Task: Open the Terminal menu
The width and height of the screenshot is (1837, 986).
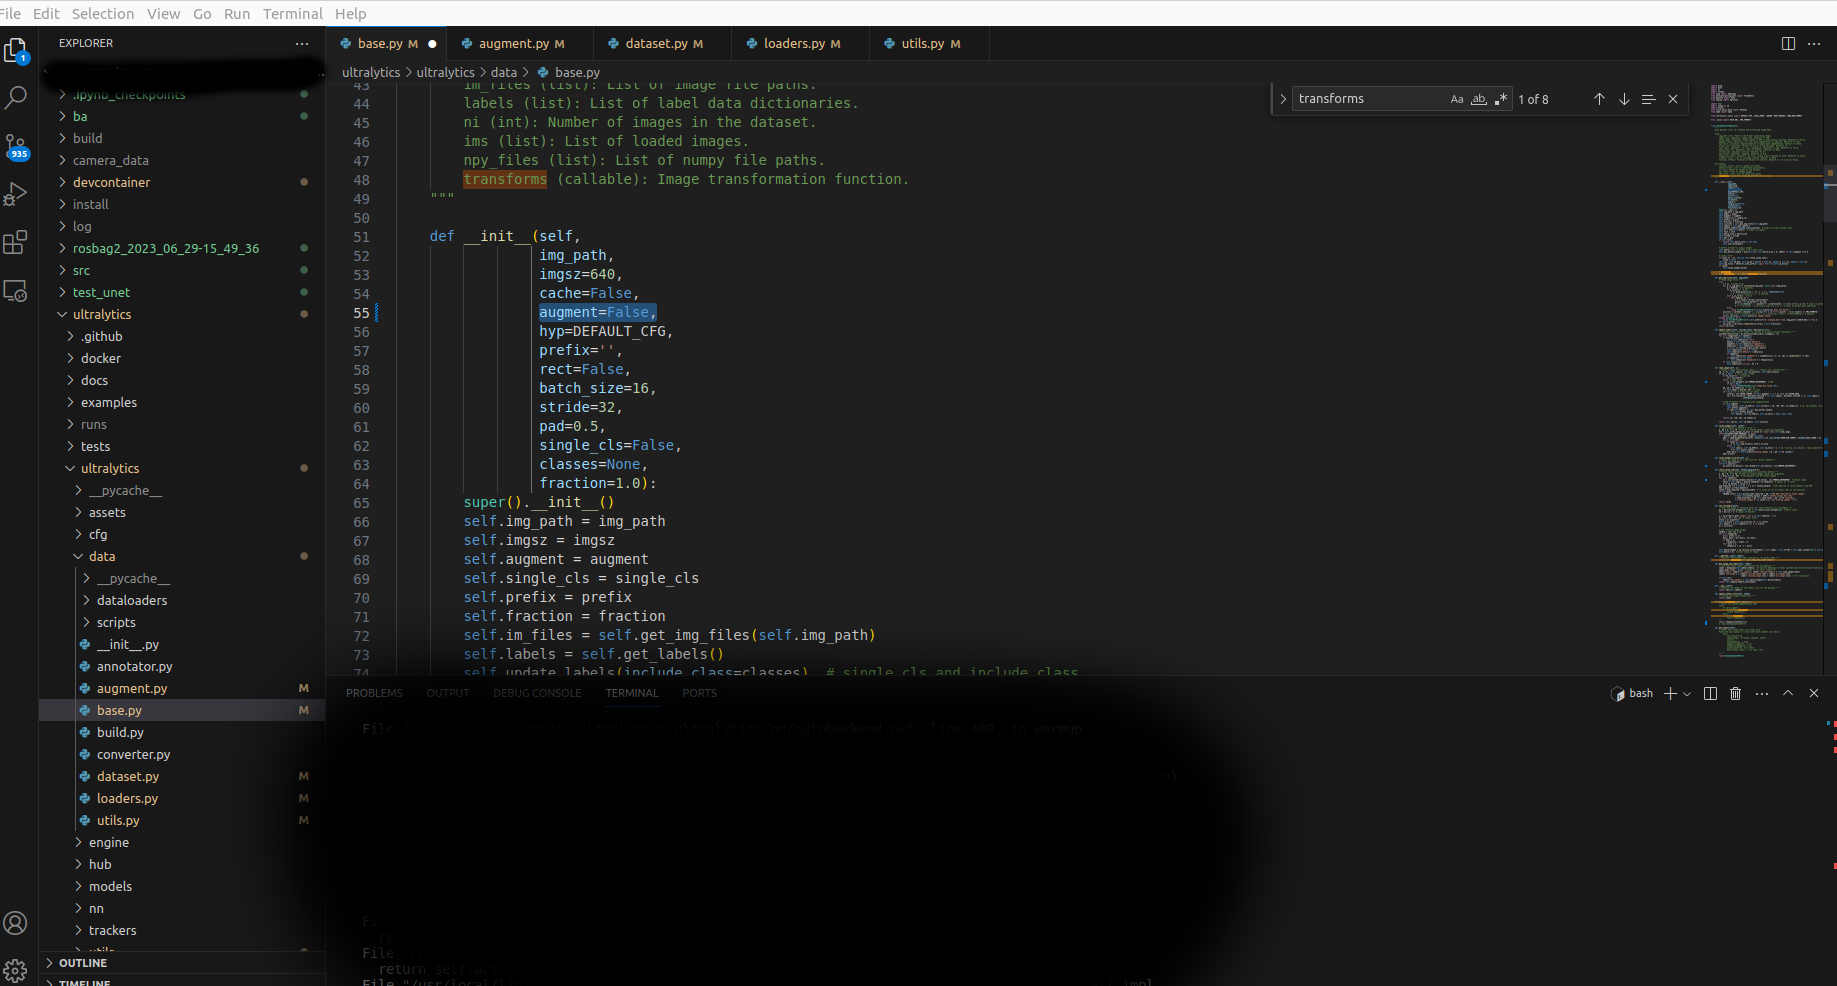Action: [x=292, y=13]
